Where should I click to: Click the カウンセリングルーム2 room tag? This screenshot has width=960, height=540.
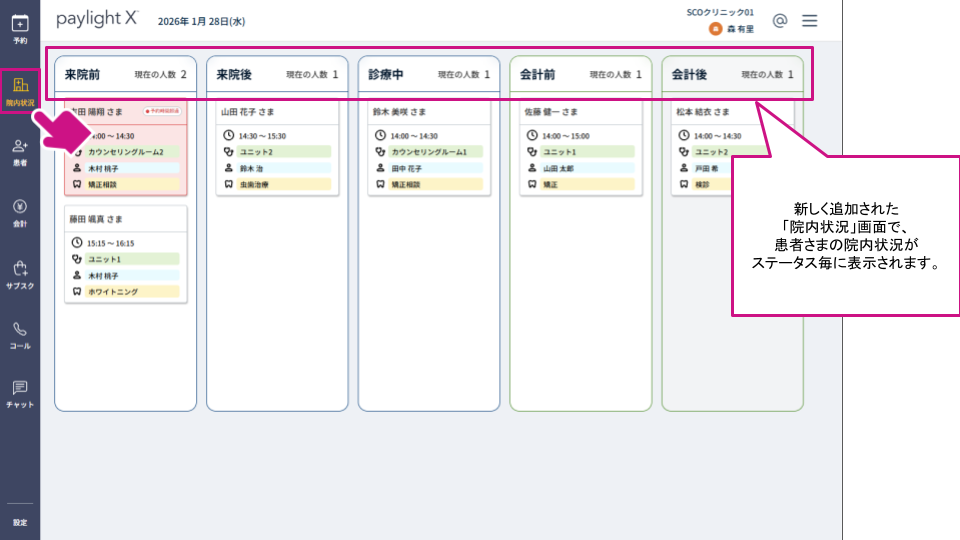132,151
